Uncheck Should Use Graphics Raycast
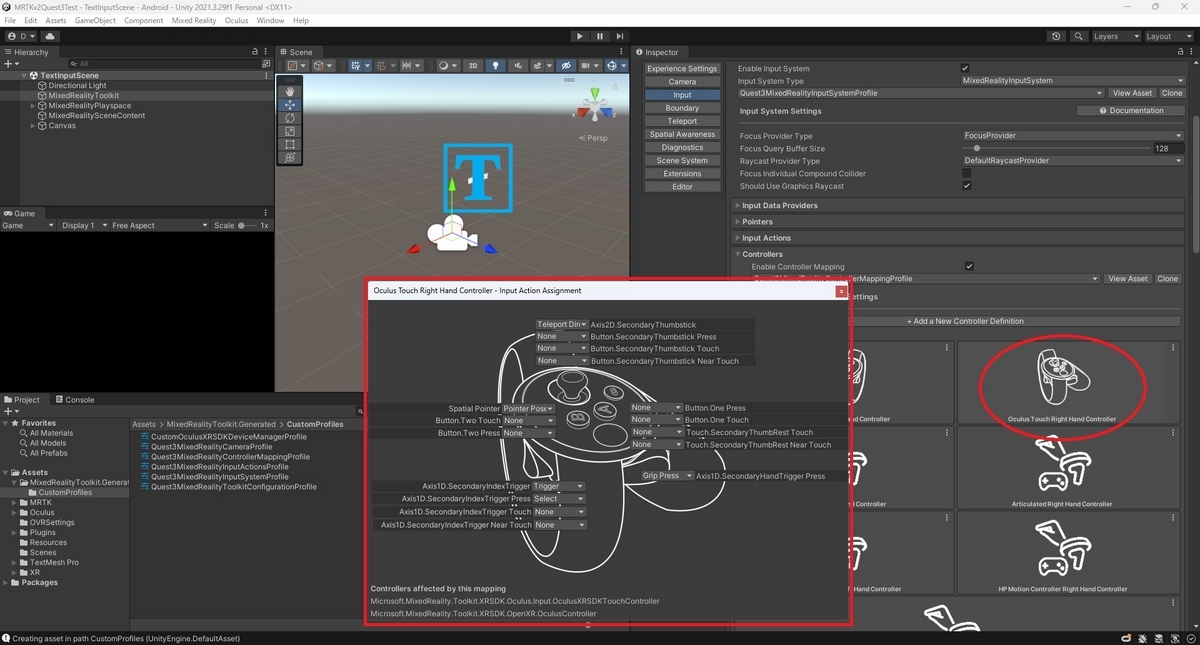This screenshot has height=645, width=1200. (x=966, y=186)
